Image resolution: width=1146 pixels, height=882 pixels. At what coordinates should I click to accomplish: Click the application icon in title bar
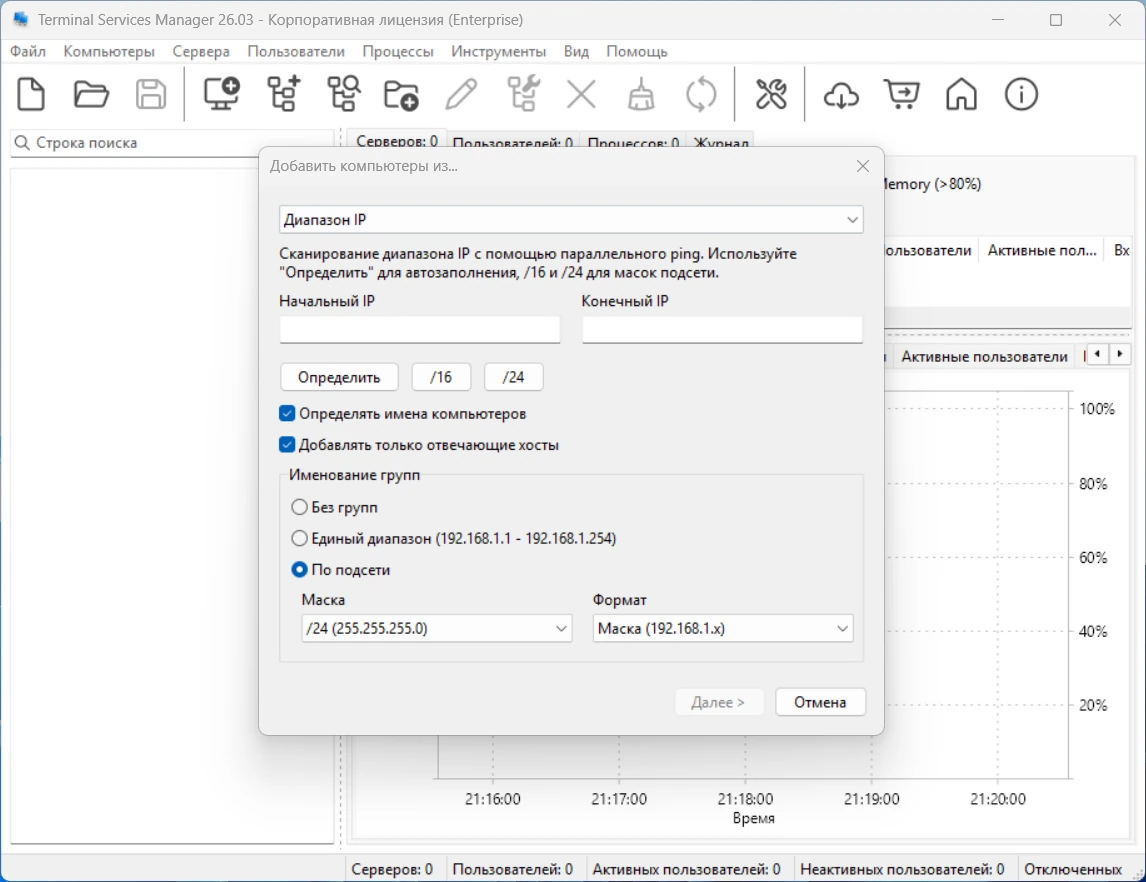tap(20, 20)
